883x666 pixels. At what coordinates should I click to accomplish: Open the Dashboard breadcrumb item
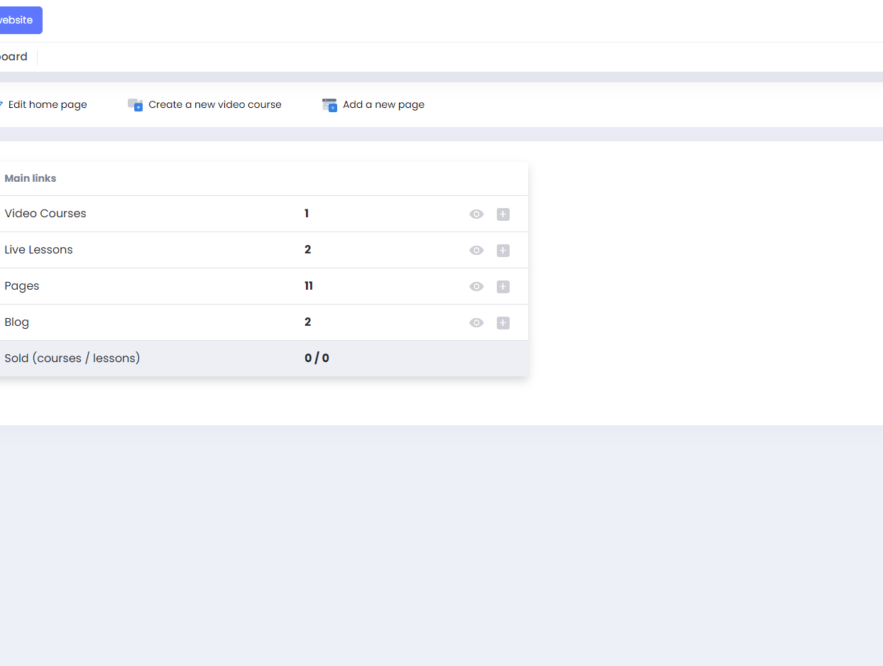(14, 56)
